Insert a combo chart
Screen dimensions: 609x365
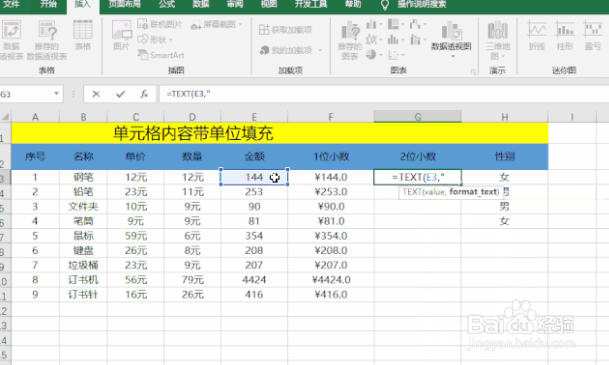click(417, 40)
